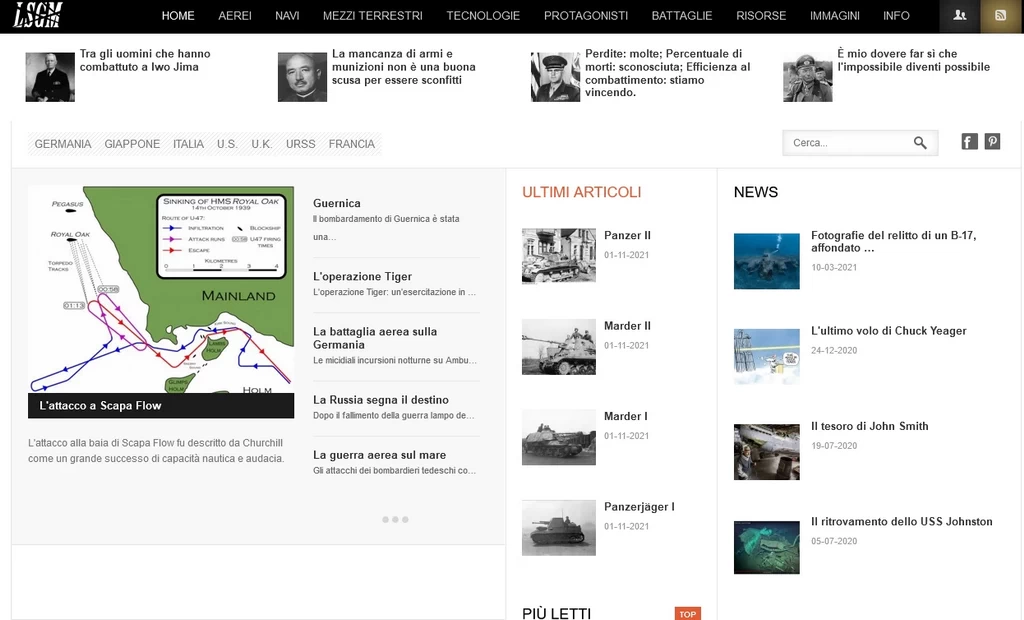
Task: Click the search magnifier icon
Action: (x=920, y=143)
